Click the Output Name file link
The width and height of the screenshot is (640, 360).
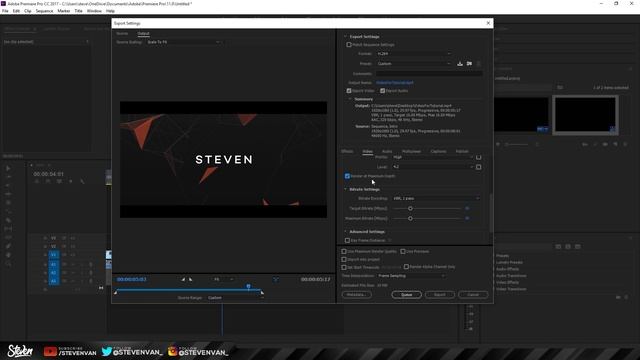point(395,82)
